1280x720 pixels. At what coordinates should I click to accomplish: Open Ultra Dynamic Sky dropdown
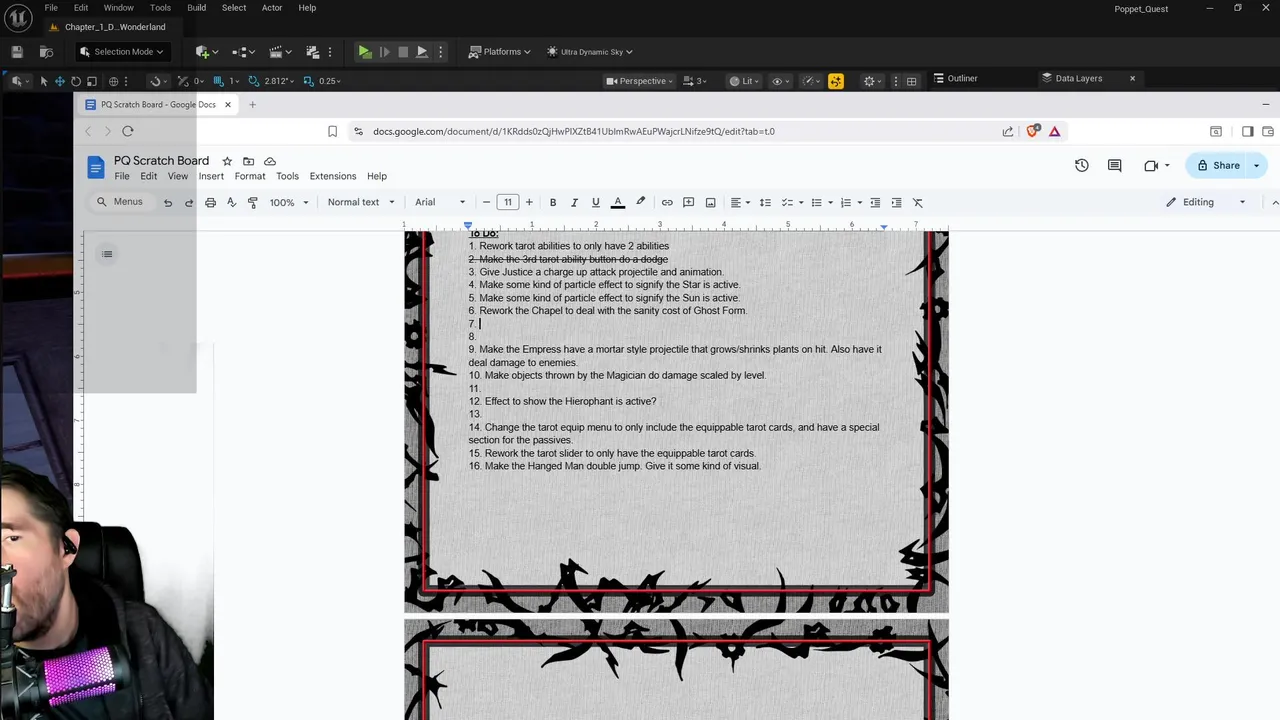pos(589,52)
